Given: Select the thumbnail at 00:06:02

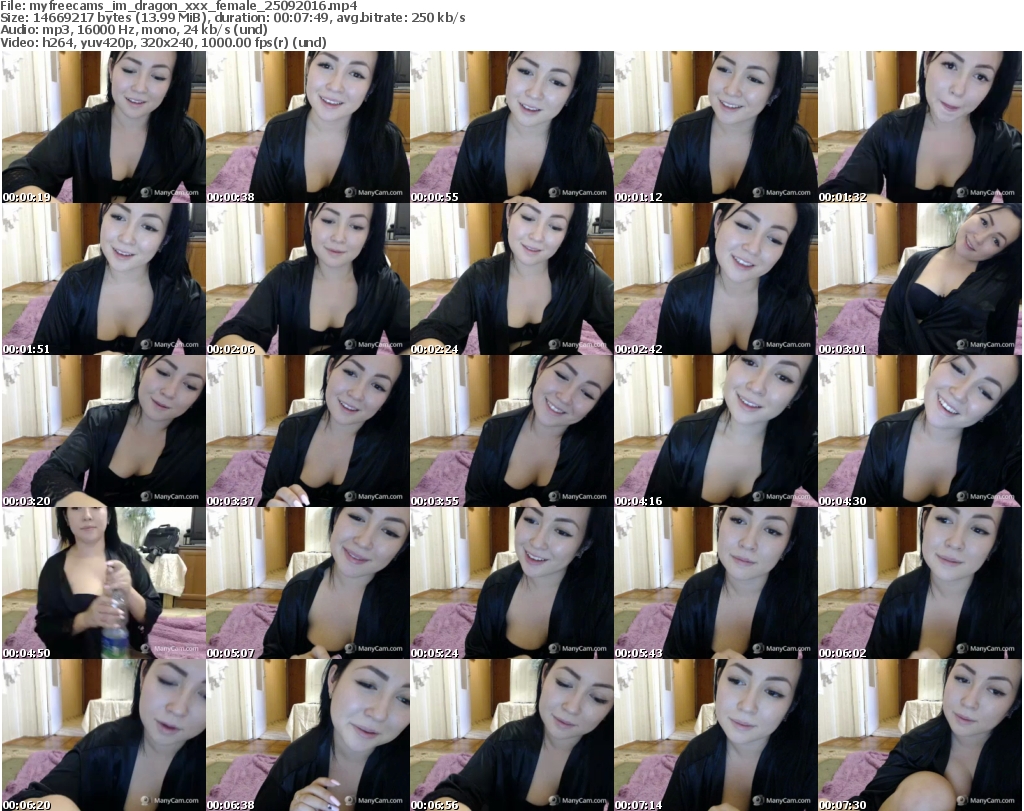Looking at the screenshot, I should click(x=920, y=583).
